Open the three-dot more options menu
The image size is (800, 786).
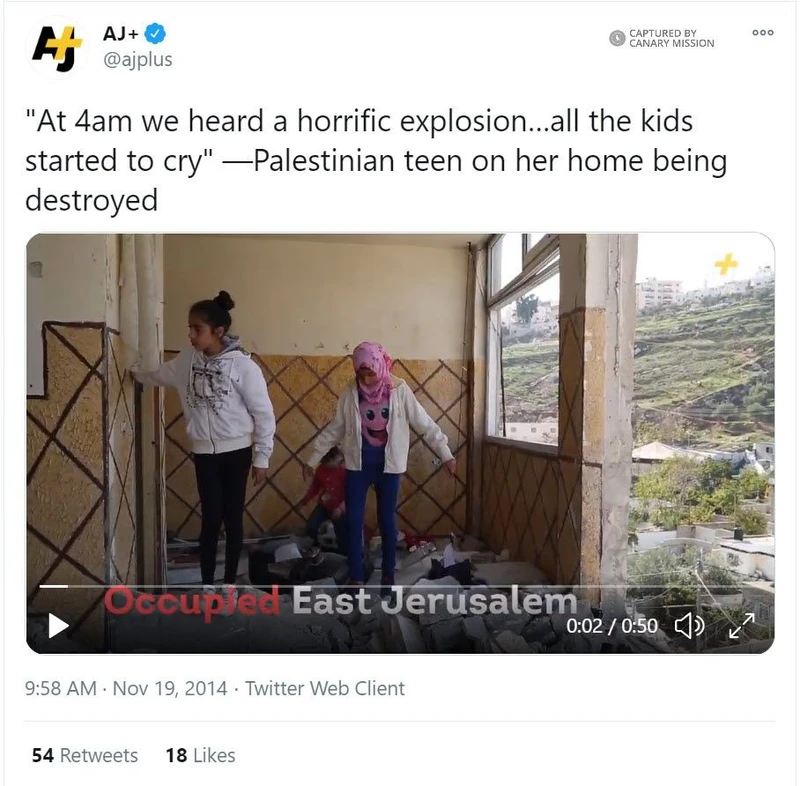coord(763,33)
